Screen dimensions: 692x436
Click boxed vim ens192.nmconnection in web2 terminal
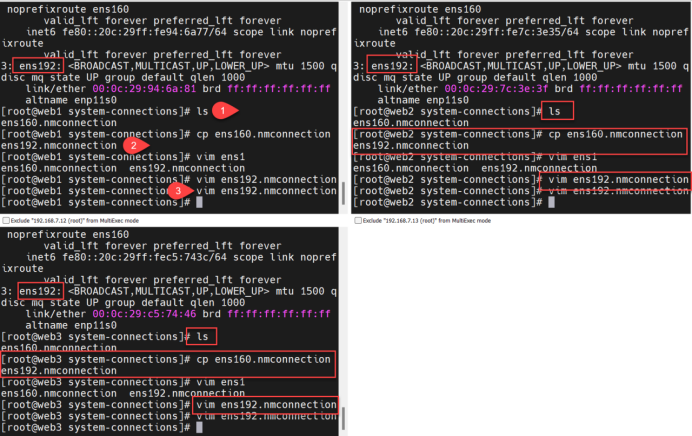617,181
